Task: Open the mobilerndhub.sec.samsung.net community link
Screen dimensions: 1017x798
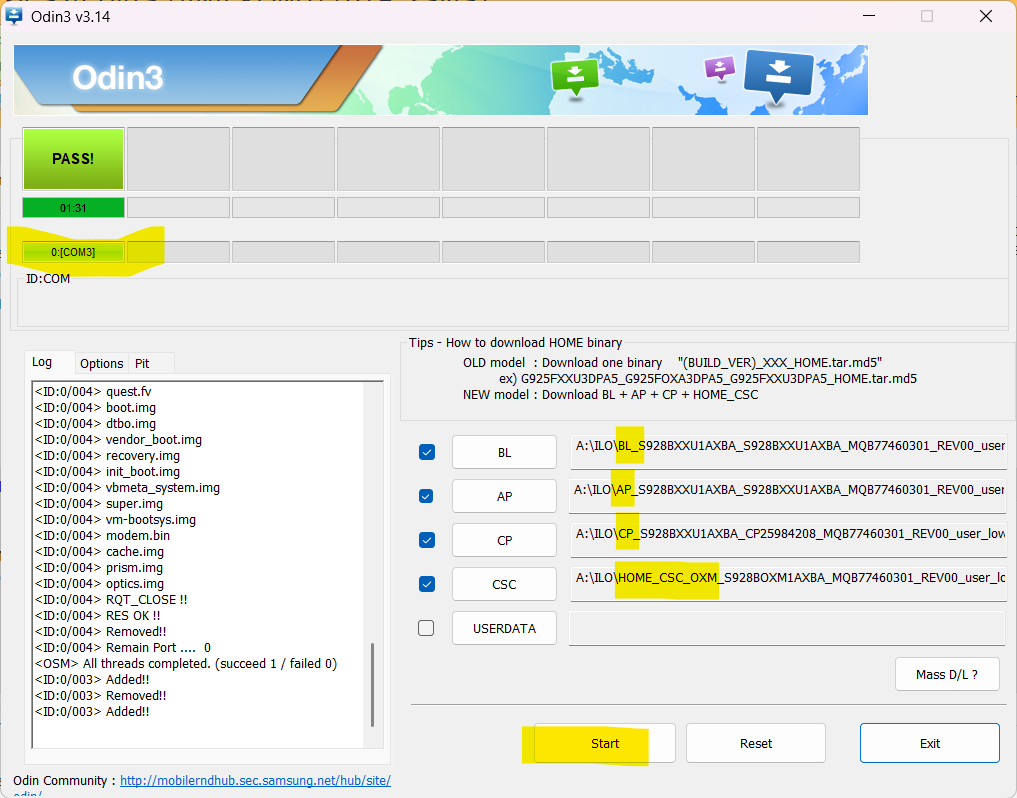Action: click(x=256, y=780)
